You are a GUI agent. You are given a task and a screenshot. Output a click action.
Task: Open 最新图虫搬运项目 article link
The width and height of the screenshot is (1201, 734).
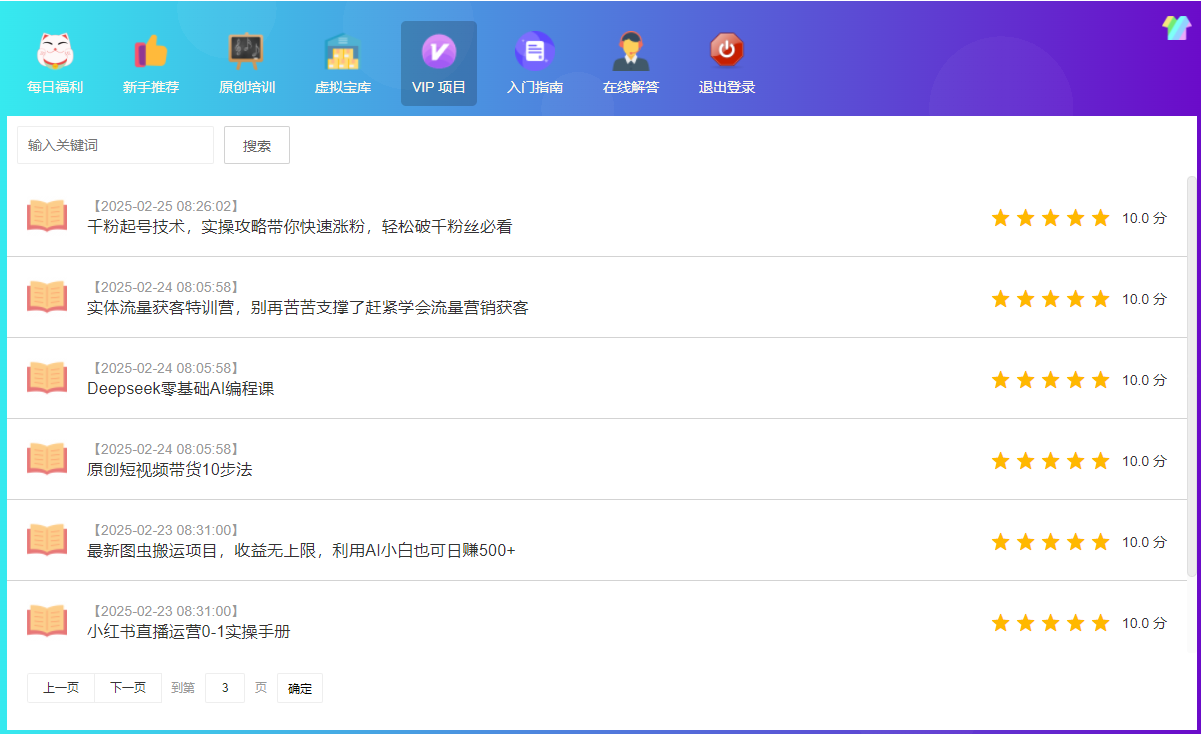pyautogui.click(x=301, y=551)
